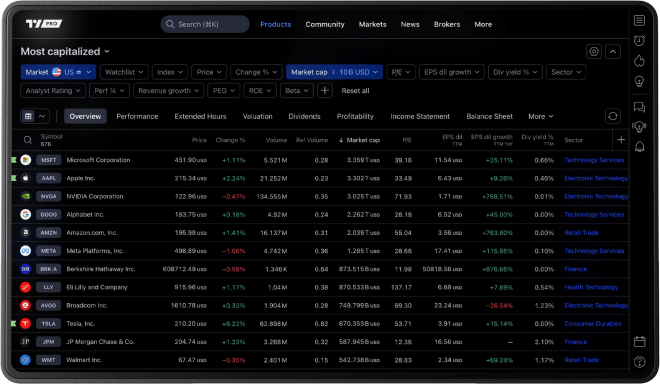Image resolution: width=660 pixels, height=385 pixels.
Task: Toggle the flag marker on AAPL row
Action: [x=14, y=178]
